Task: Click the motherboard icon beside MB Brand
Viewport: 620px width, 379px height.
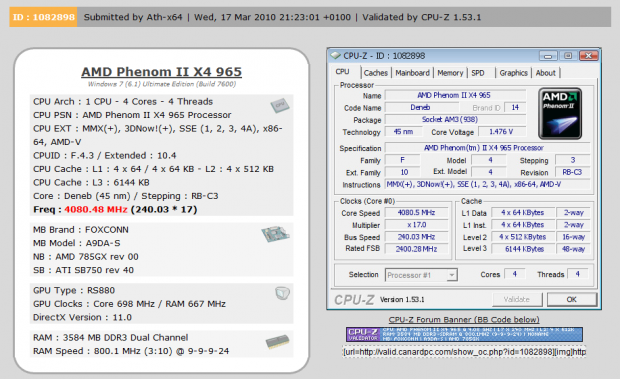Action: click(275, 234)
